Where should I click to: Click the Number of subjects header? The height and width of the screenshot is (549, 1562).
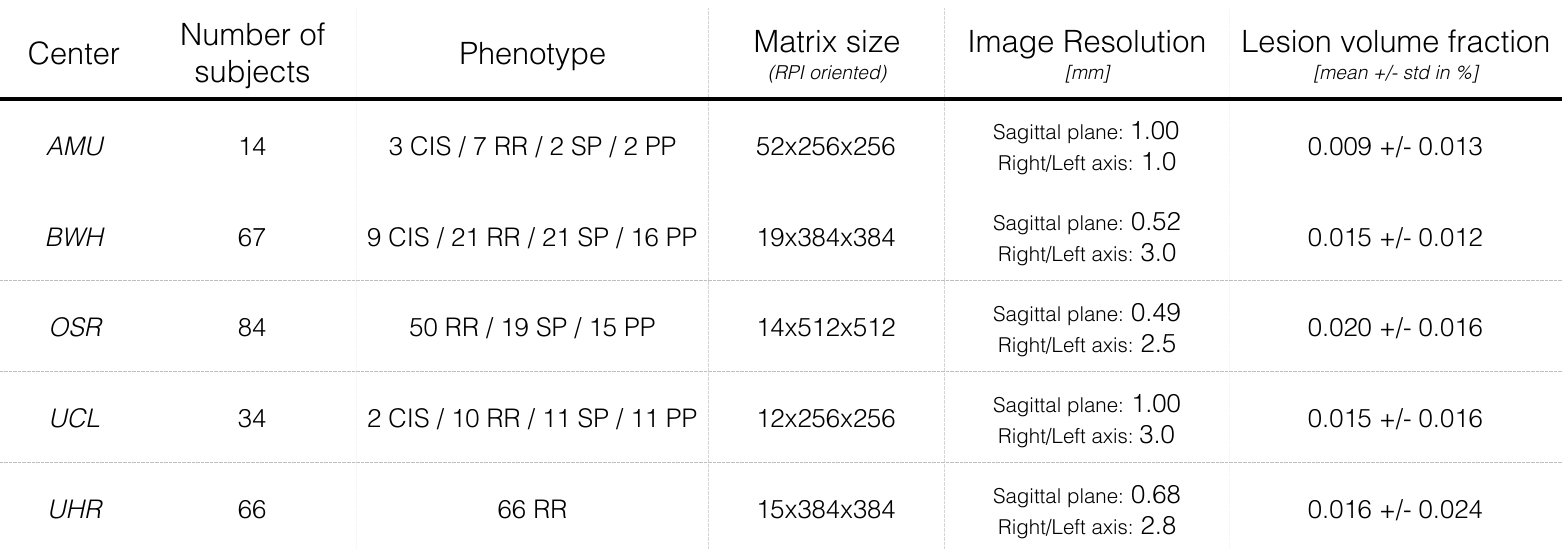[252, 54]
